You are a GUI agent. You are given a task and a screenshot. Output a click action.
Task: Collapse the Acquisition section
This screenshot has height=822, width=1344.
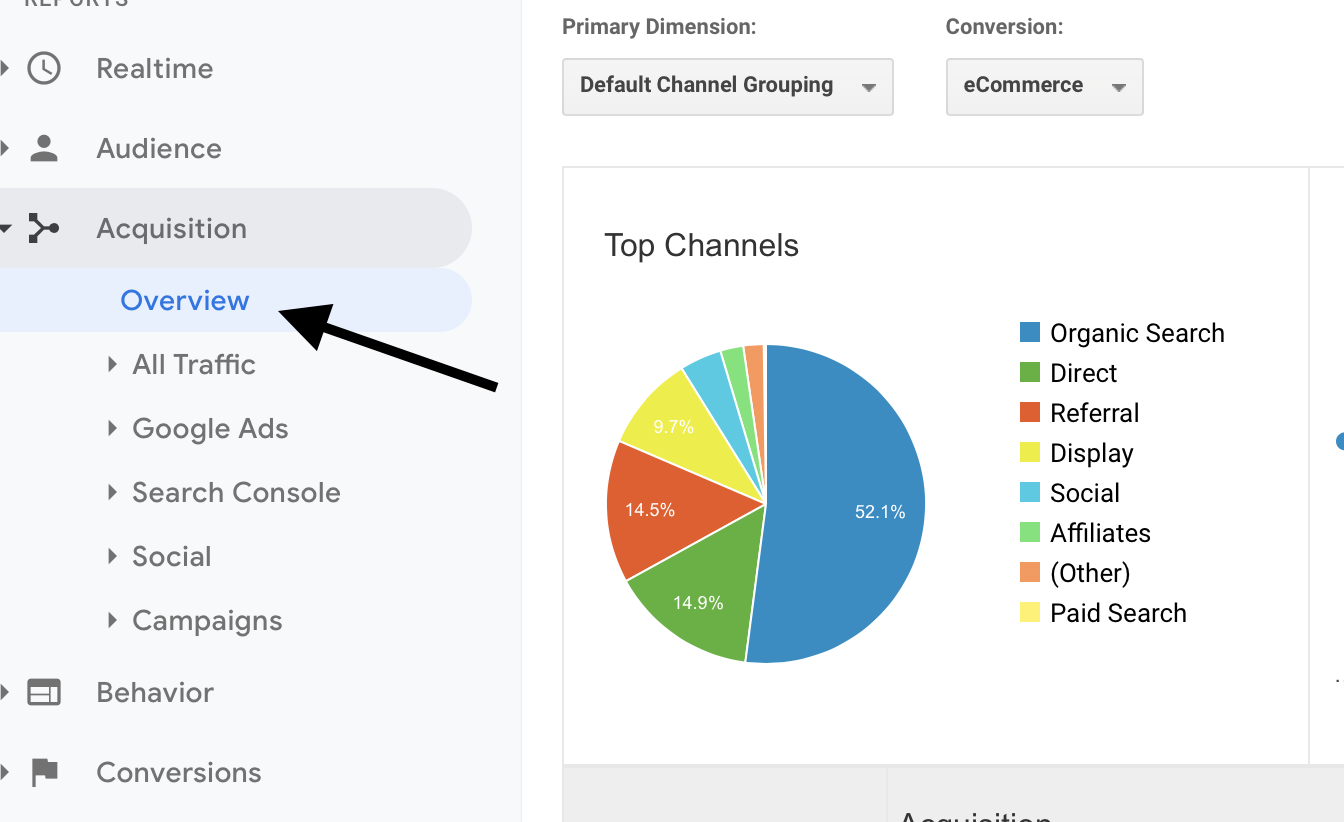[171, 228]
